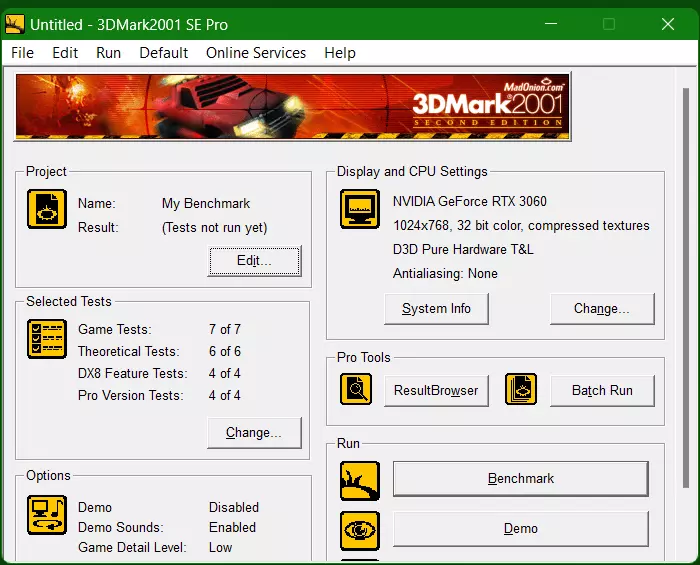Close the 3DMark2001 SE Pro window
The height and width of the screenshot is (565, 700).
click(668, 24)
